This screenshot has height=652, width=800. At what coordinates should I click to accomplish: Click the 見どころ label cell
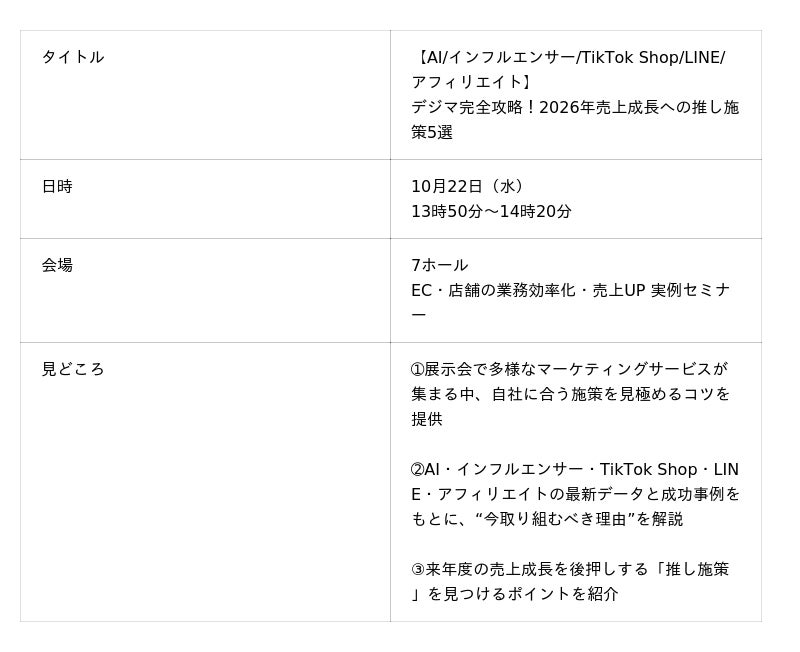click(x=73, y=369)
